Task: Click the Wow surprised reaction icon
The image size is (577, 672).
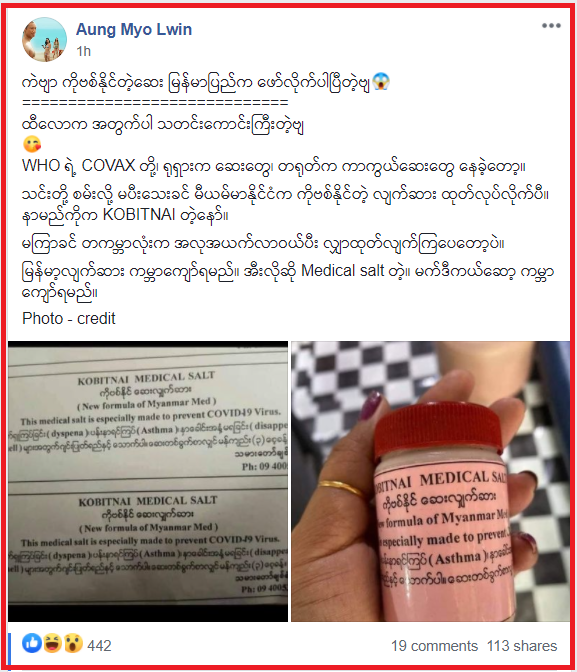Action: click(72, 643)
